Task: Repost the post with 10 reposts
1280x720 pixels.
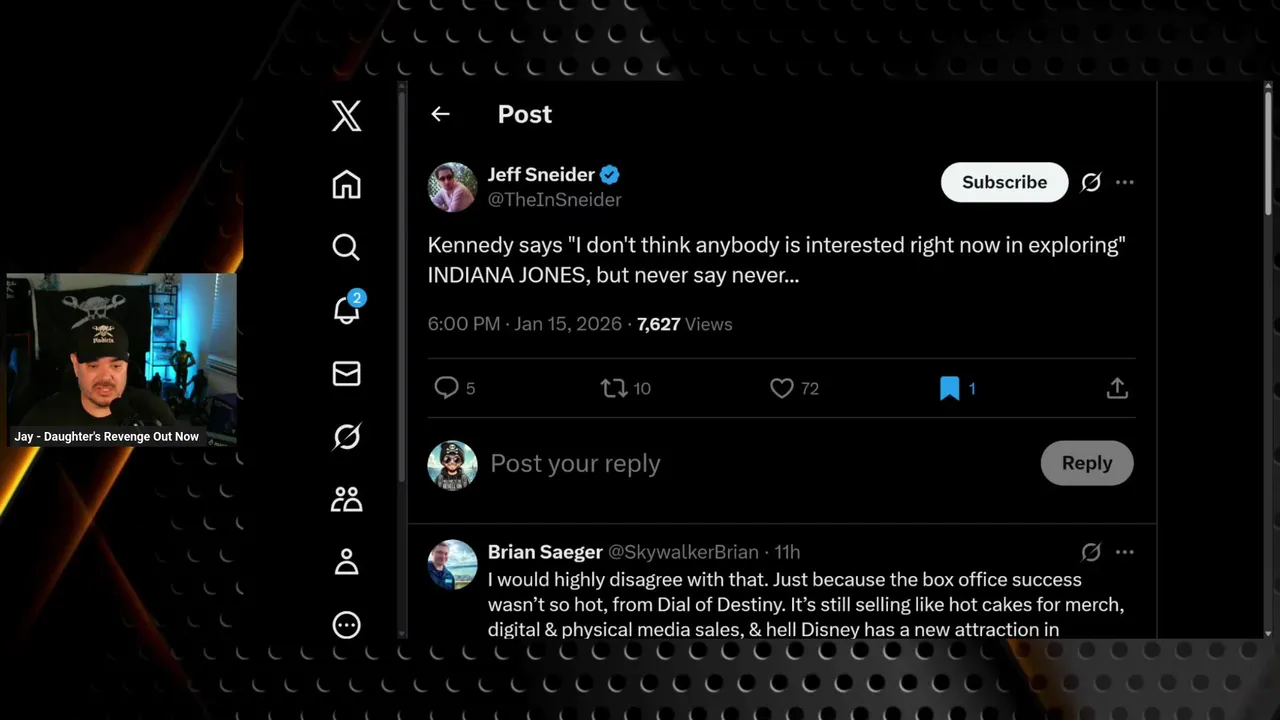Action: (x=614, y=388)
